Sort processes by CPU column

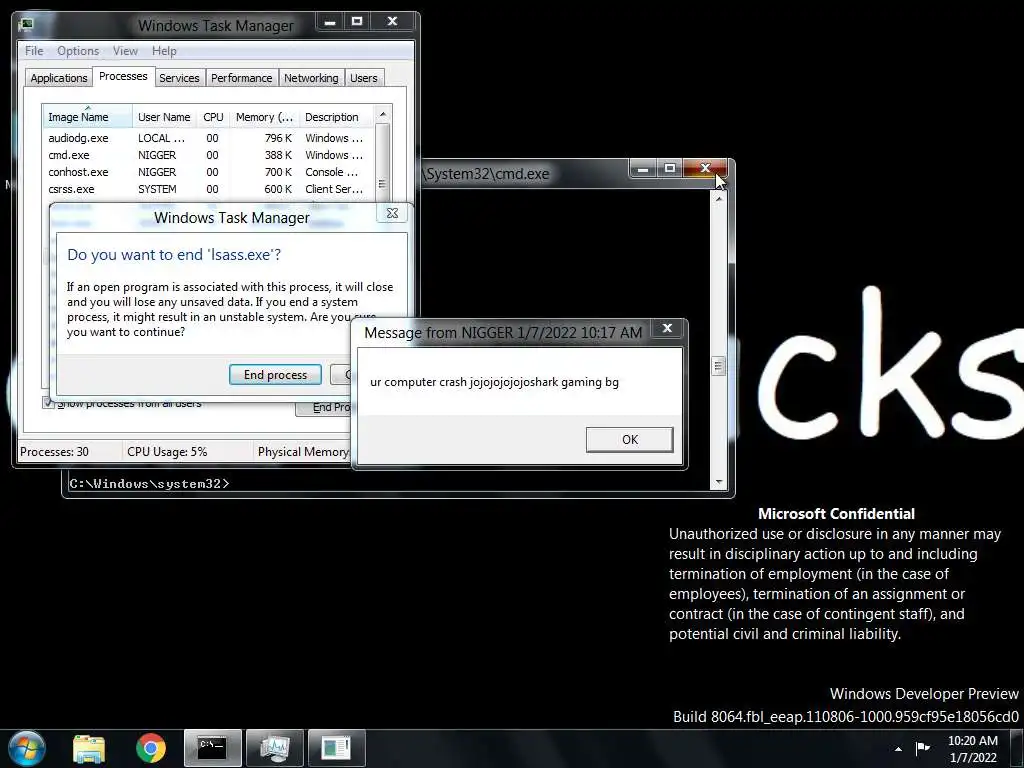coord(213,117)
